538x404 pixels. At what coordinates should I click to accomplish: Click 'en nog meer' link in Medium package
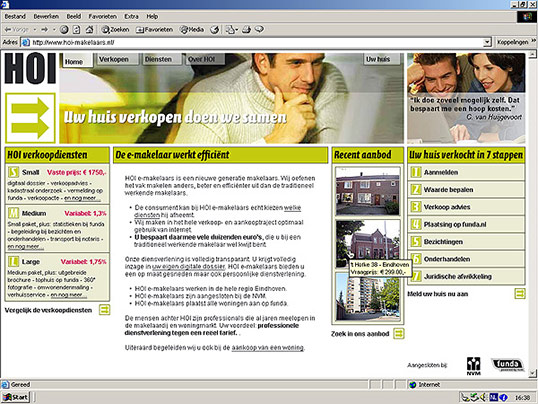click(x=25, y=246)
